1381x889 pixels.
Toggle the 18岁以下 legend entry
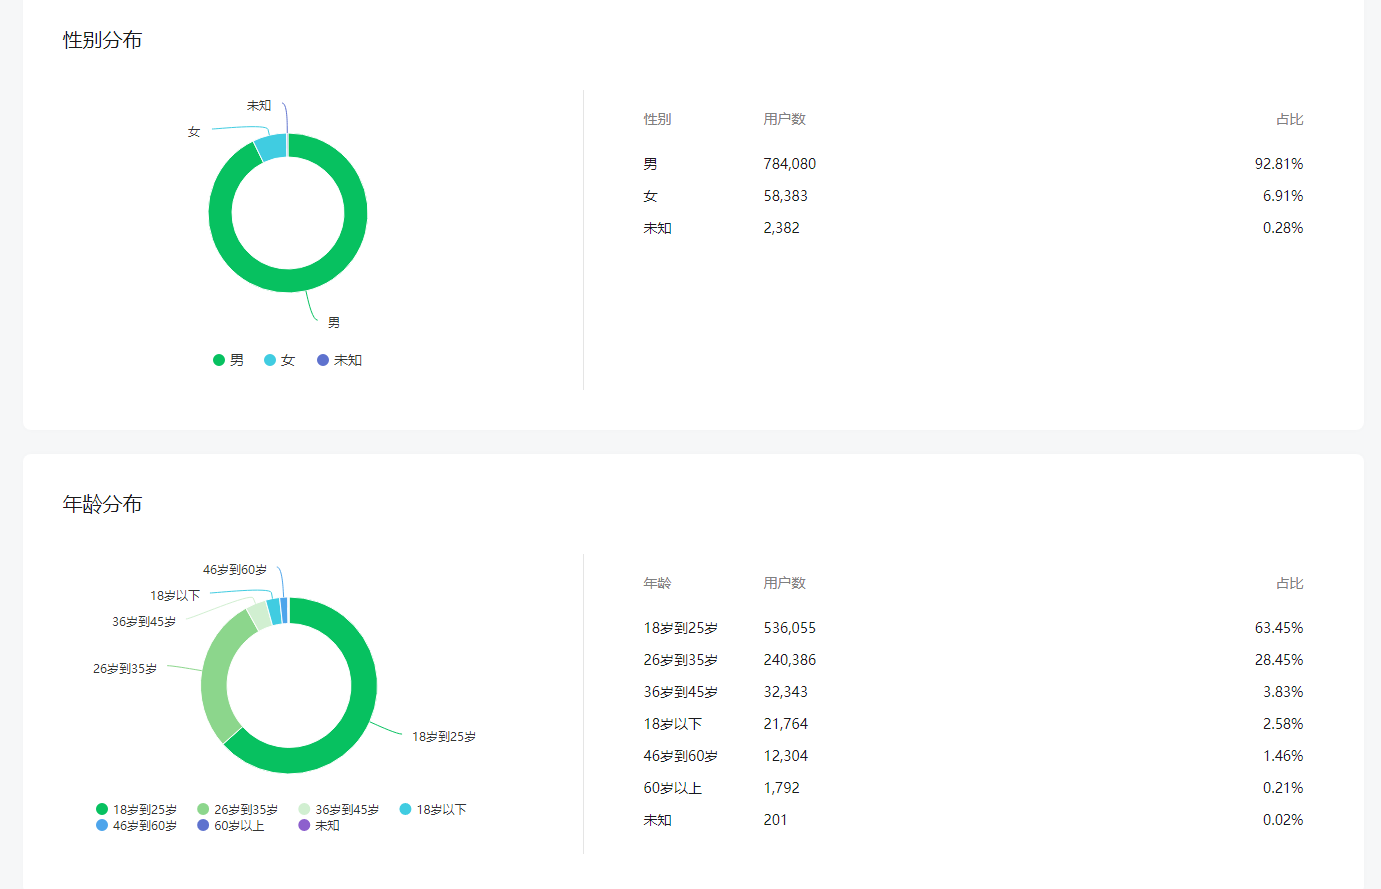[433, 810]
